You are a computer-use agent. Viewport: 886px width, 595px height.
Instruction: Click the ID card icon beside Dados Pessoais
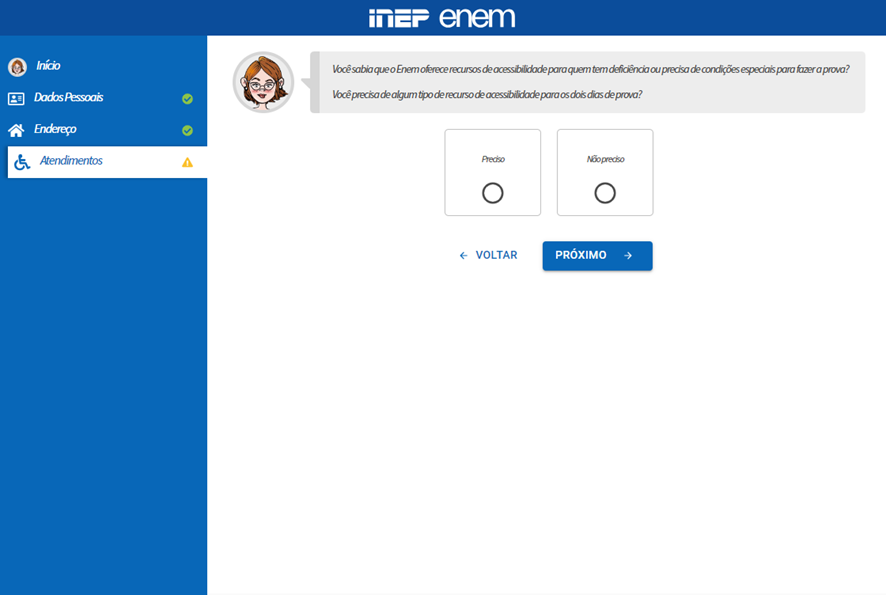point(17,97)
